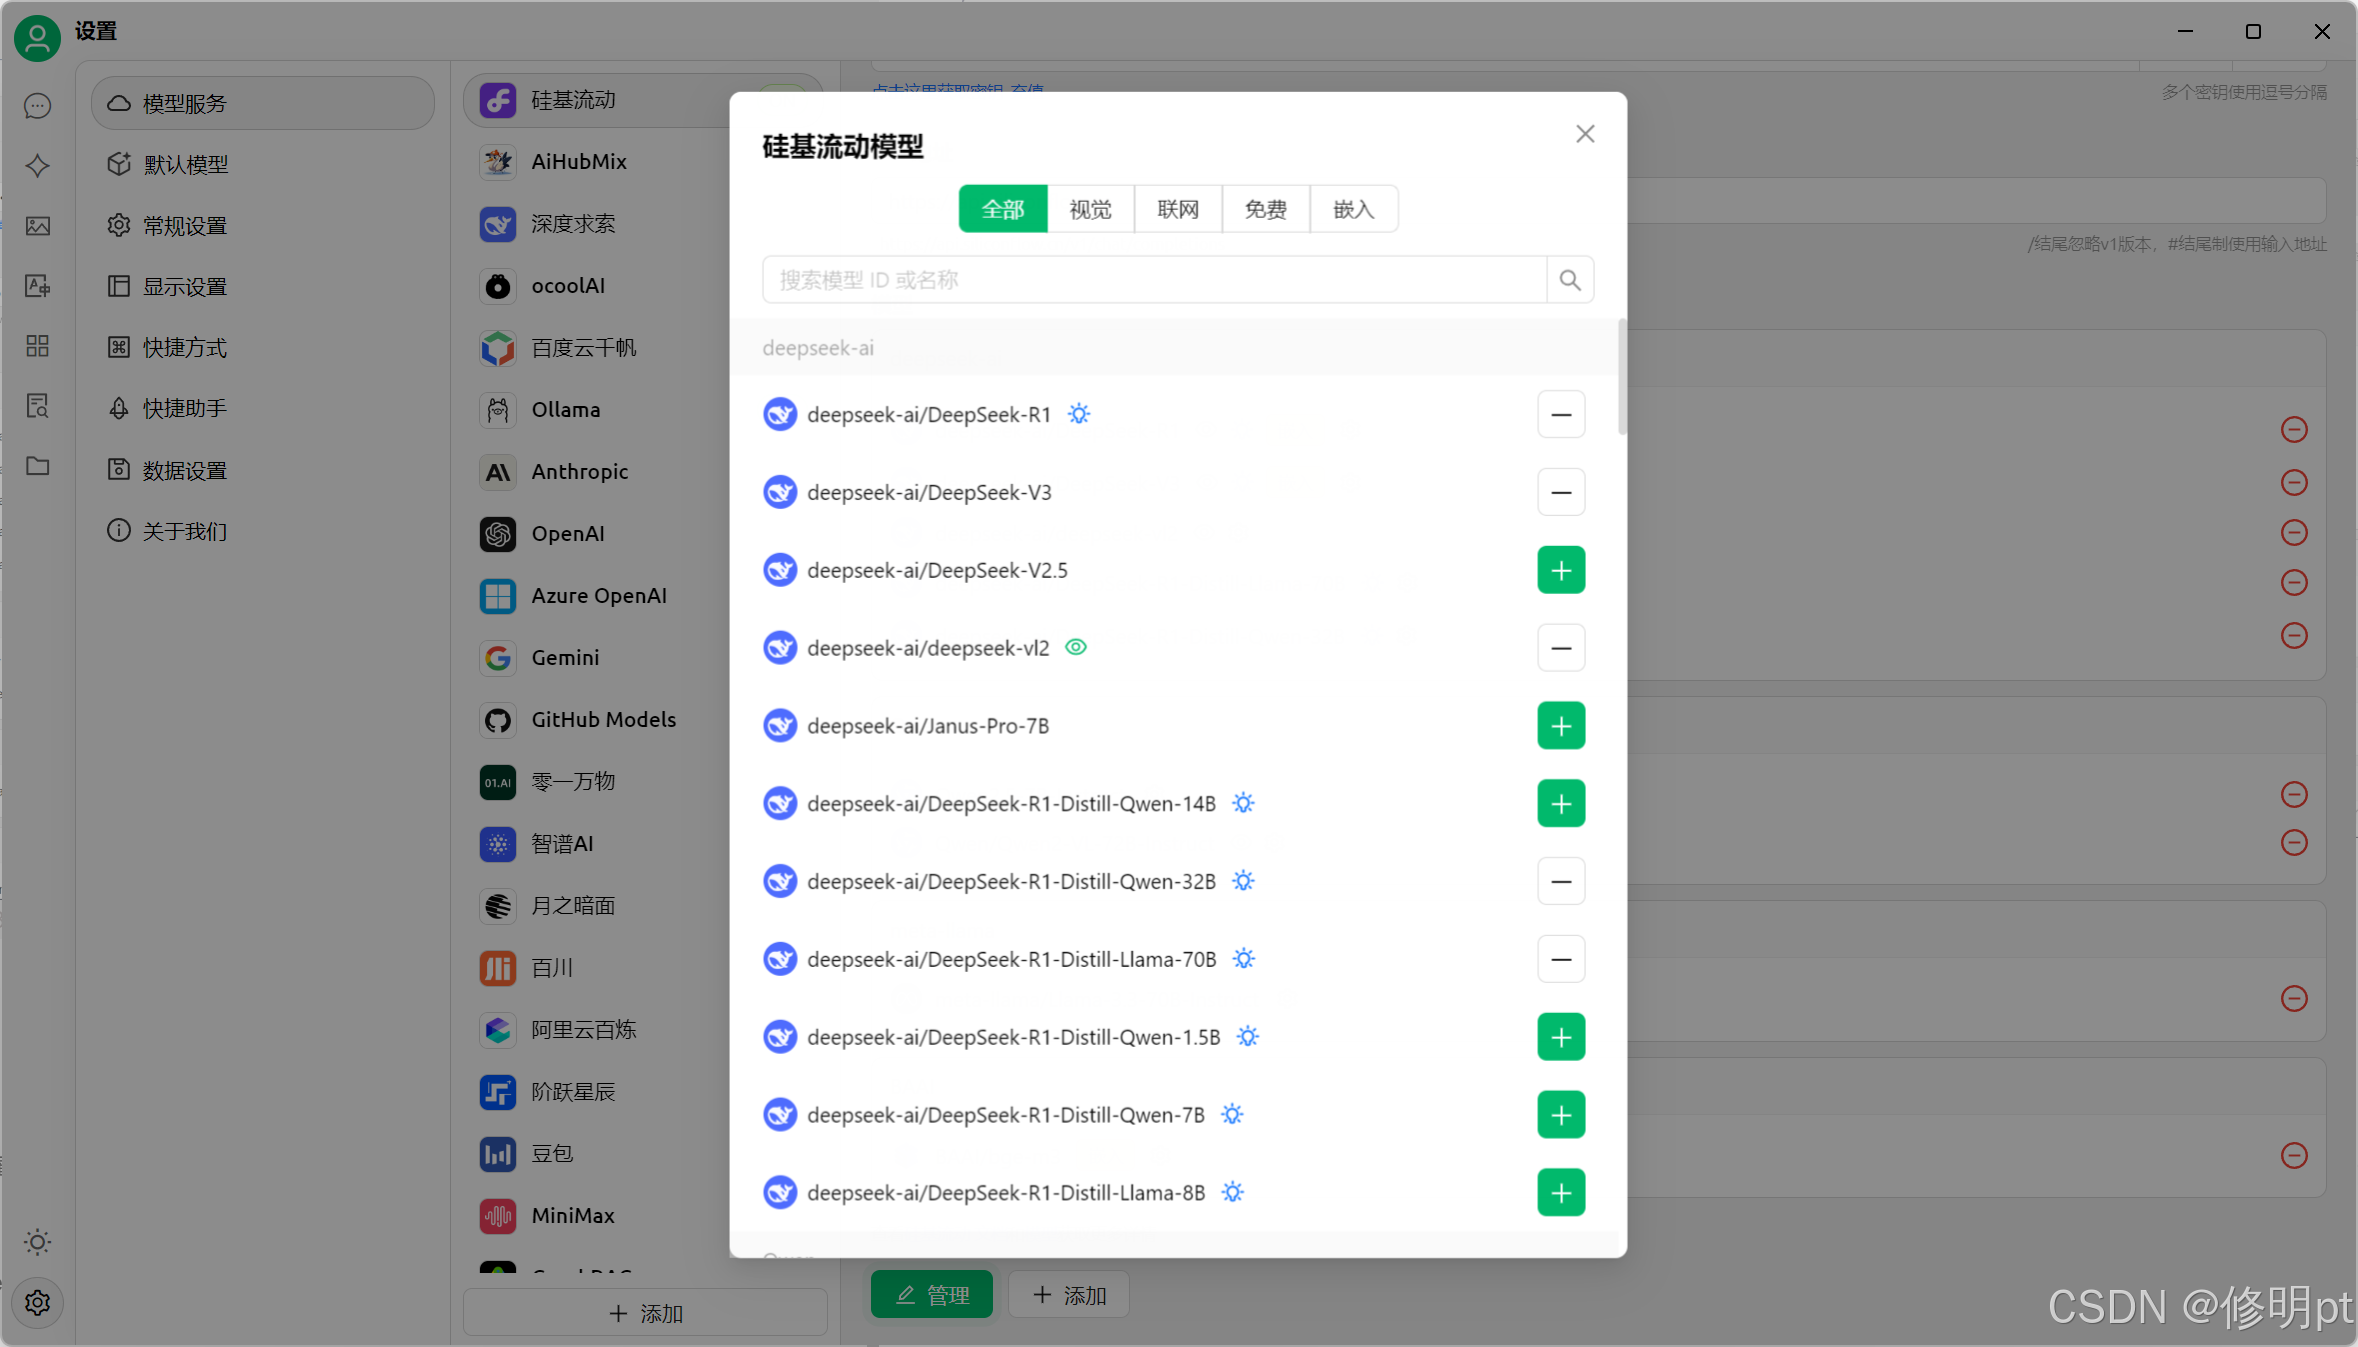Click the green 管理 button
The width and height of the screenshot is (2358, 1347).
[x=931, y=1295]
